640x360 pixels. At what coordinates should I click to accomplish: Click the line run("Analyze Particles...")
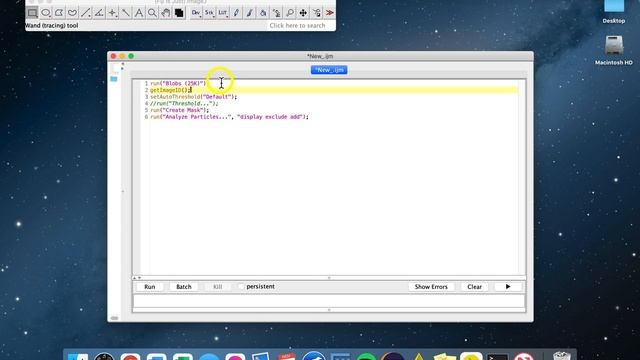(229, 117)
